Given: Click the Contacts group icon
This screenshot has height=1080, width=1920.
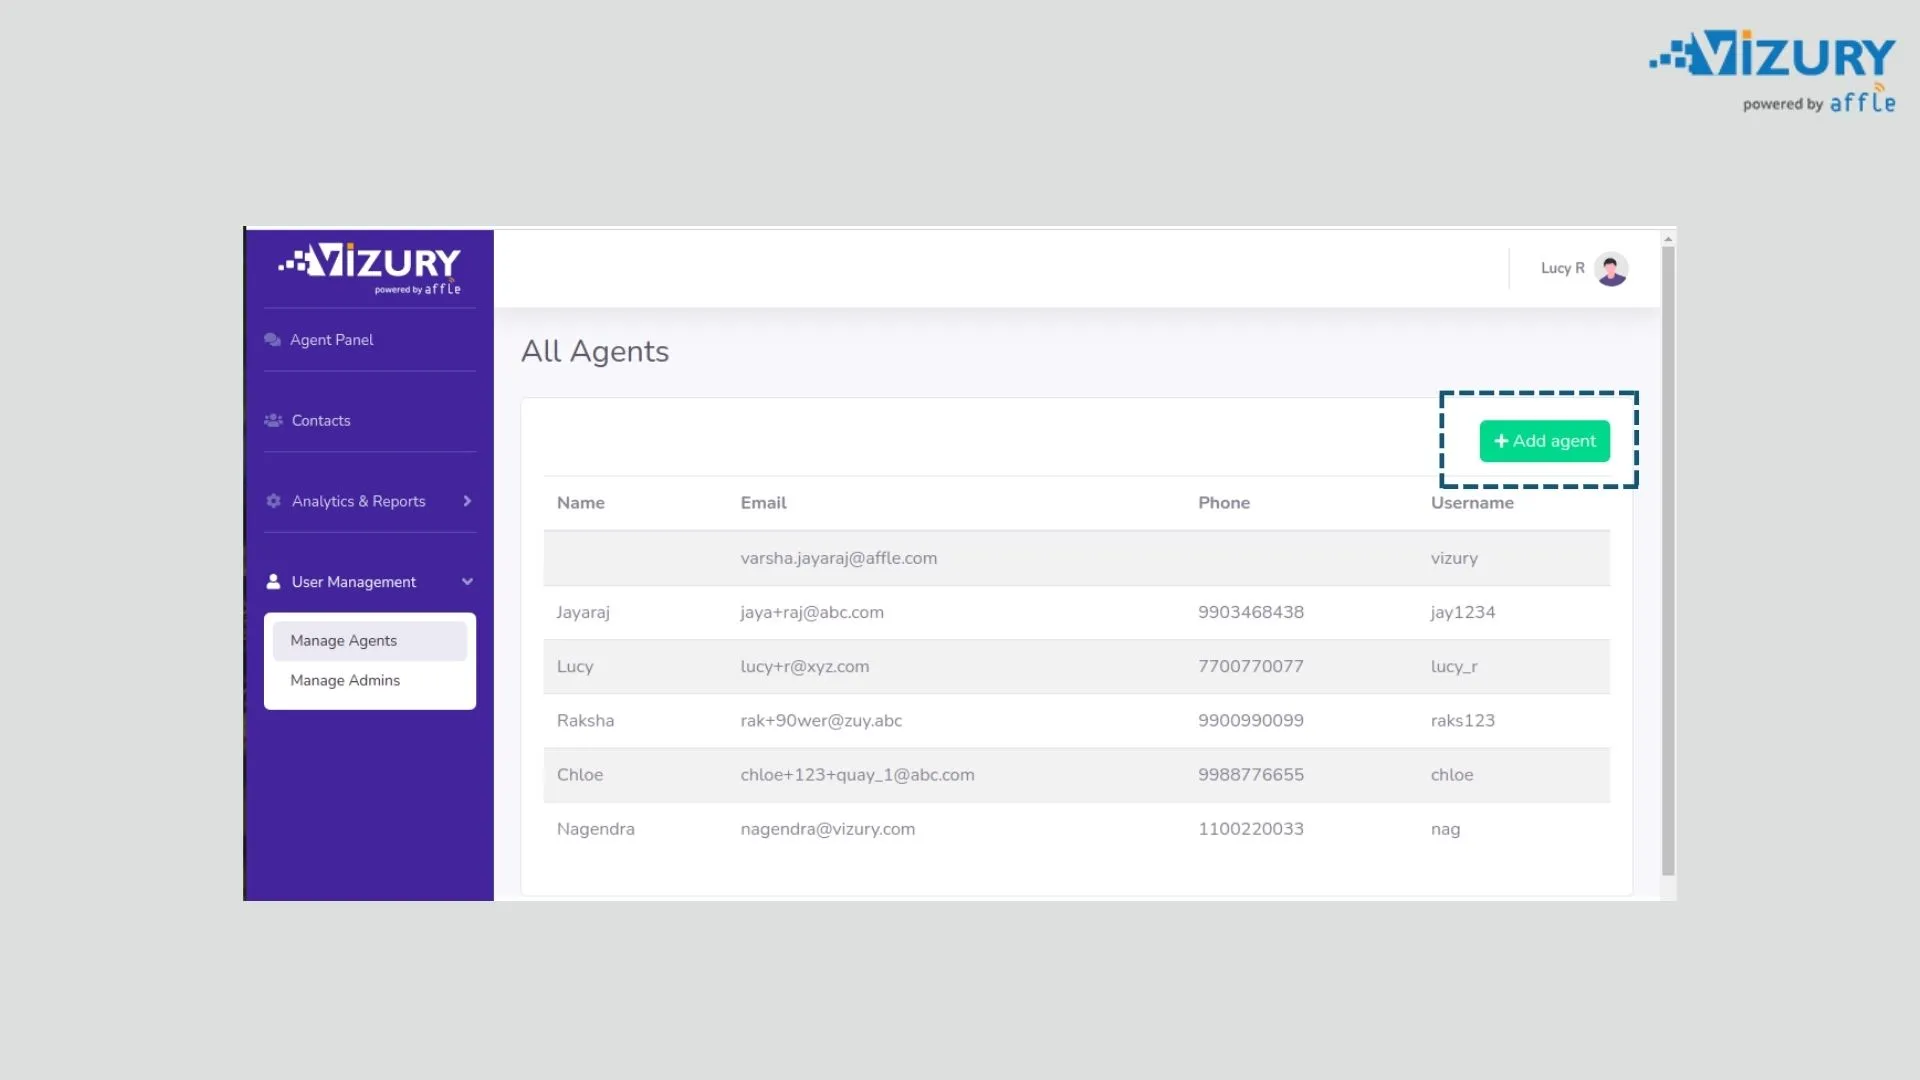Looking at the screenshot, I should click(273, 421).
